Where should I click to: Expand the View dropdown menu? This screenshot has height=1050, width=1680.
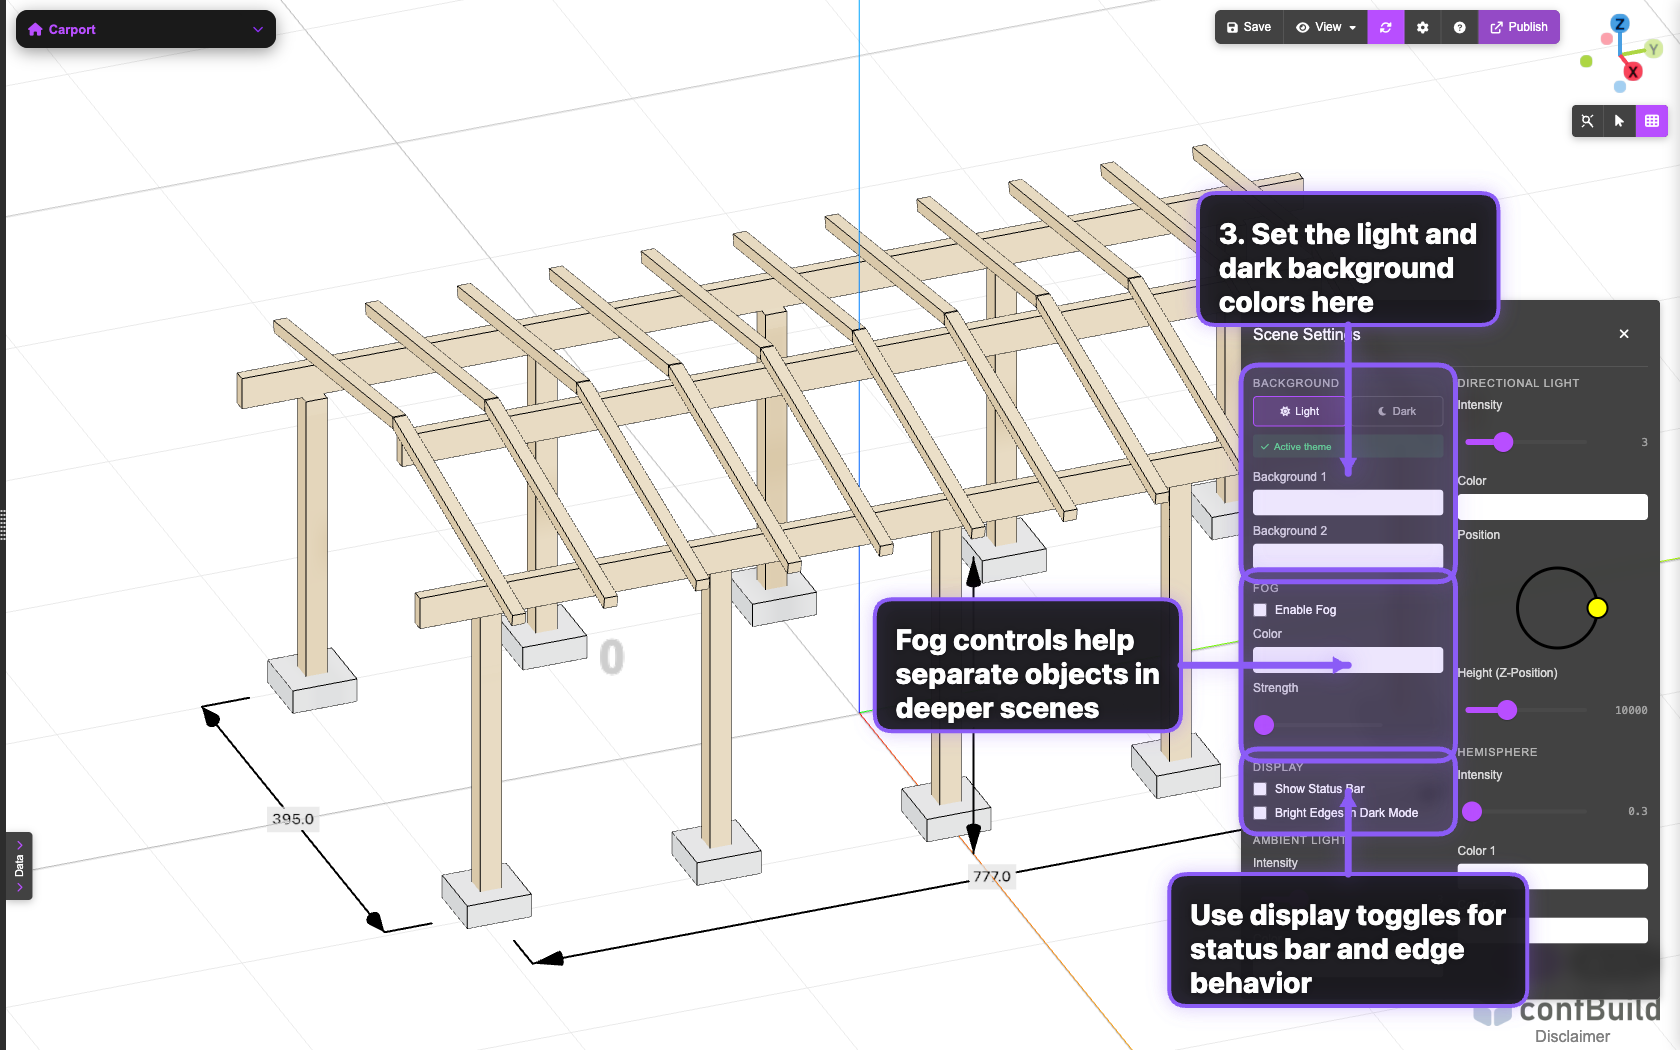pyautogui.click(x=1326, y=28)
